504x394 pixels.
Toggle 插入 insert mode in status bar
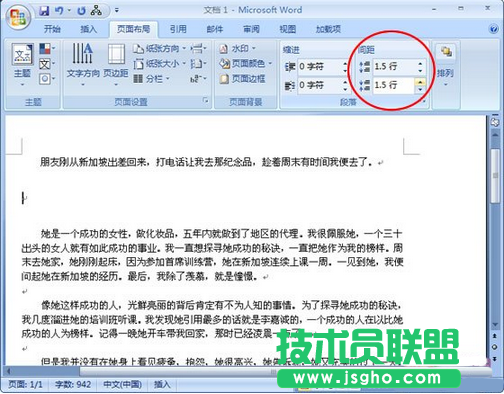coord(162,385)
